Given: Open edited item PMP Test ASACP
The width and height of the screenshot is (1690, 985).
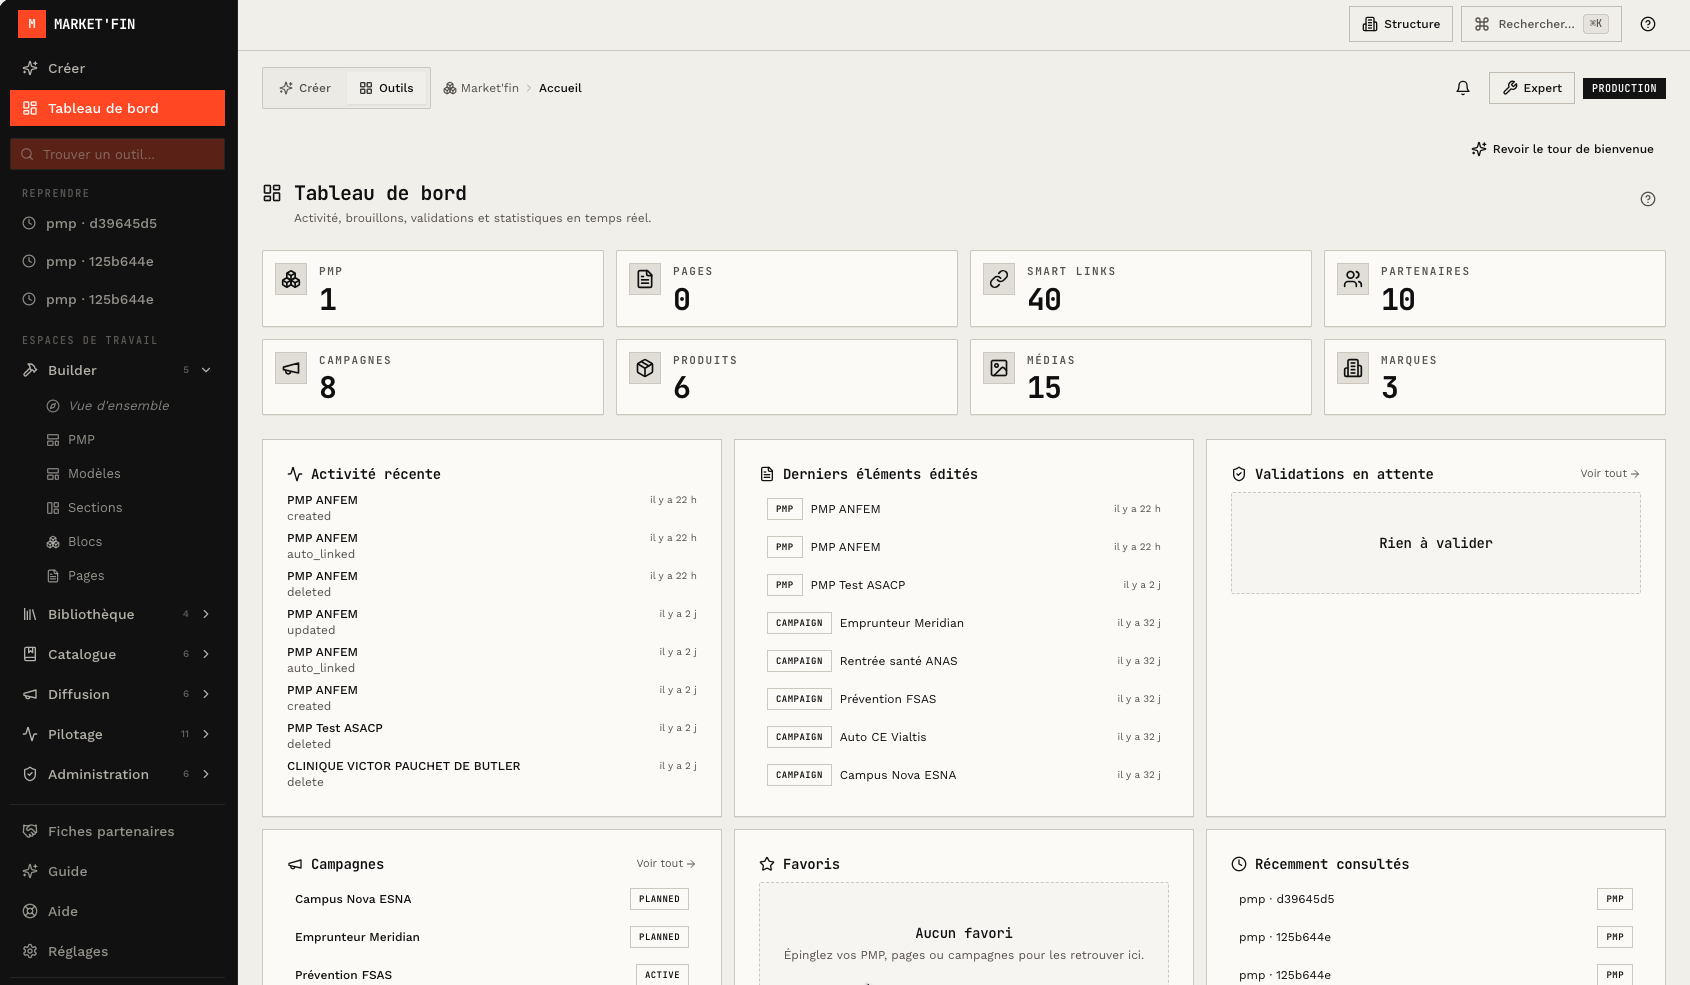Looking at the screenshot, I should (964, 585).
